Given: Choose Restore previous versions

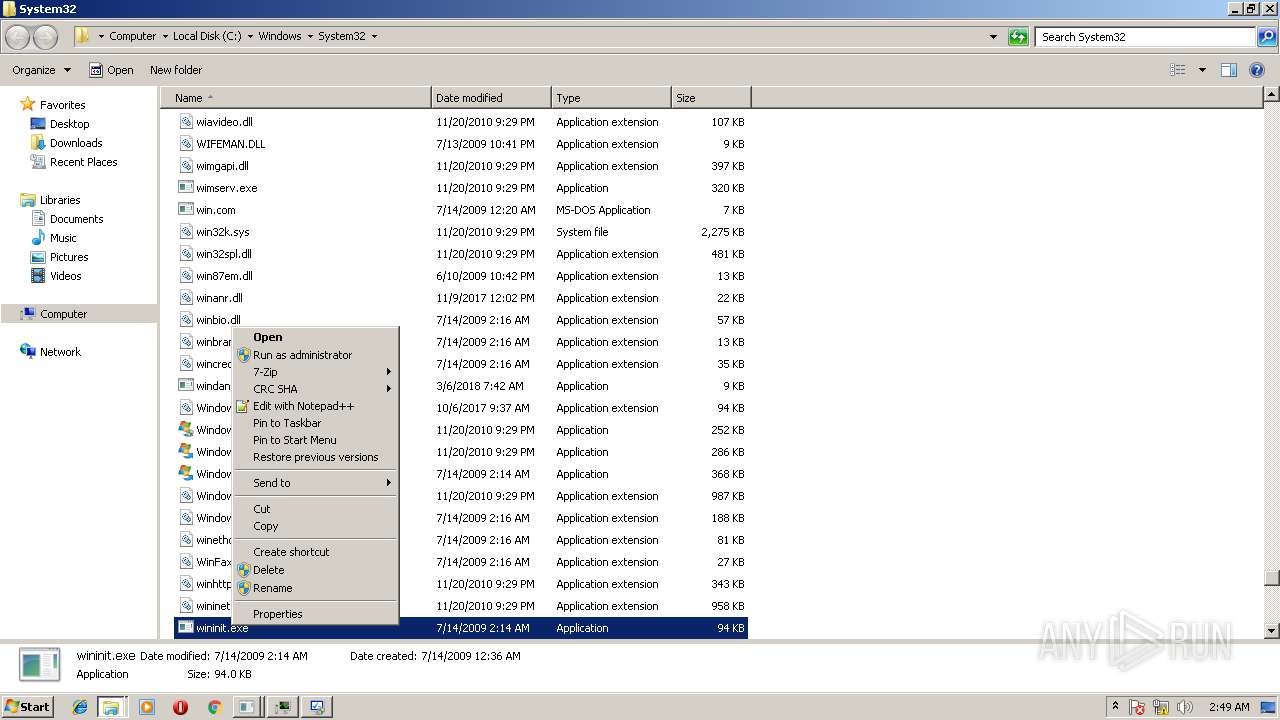Looking at the screenshot, I should coord(316,457).
